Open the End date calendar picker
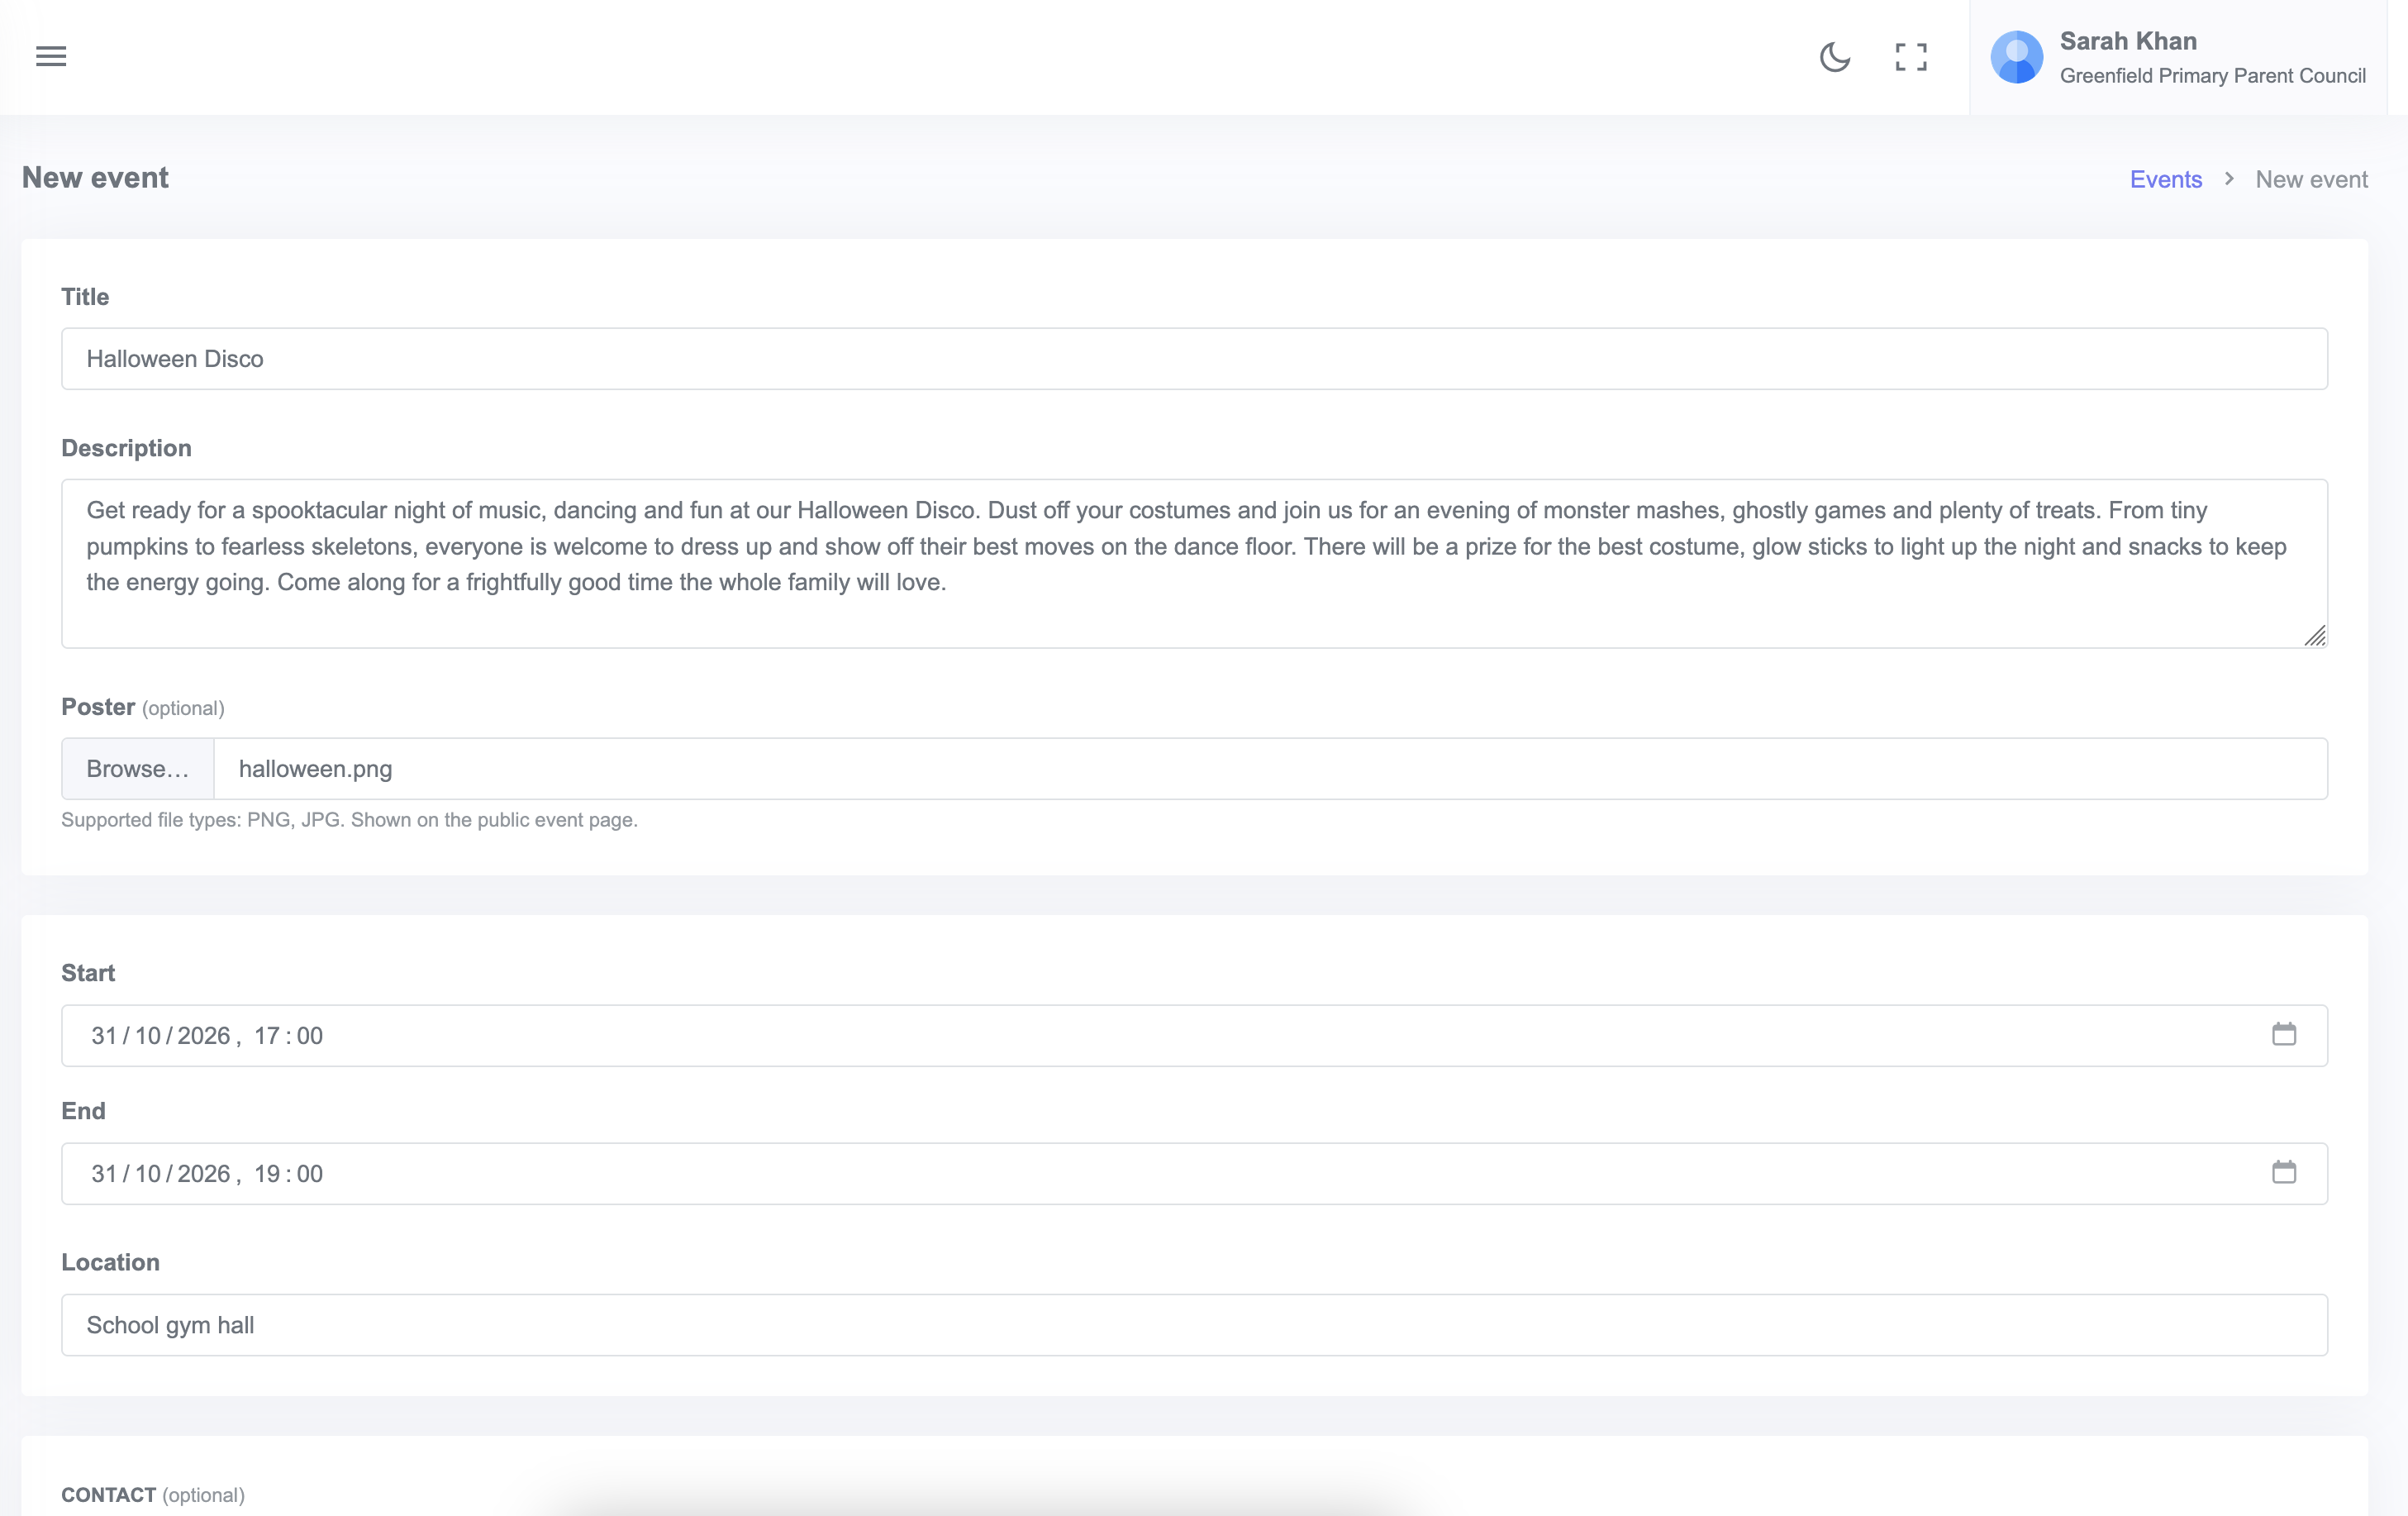This screenshot has width=2408, height=1516. (x=2283, y=1172)
